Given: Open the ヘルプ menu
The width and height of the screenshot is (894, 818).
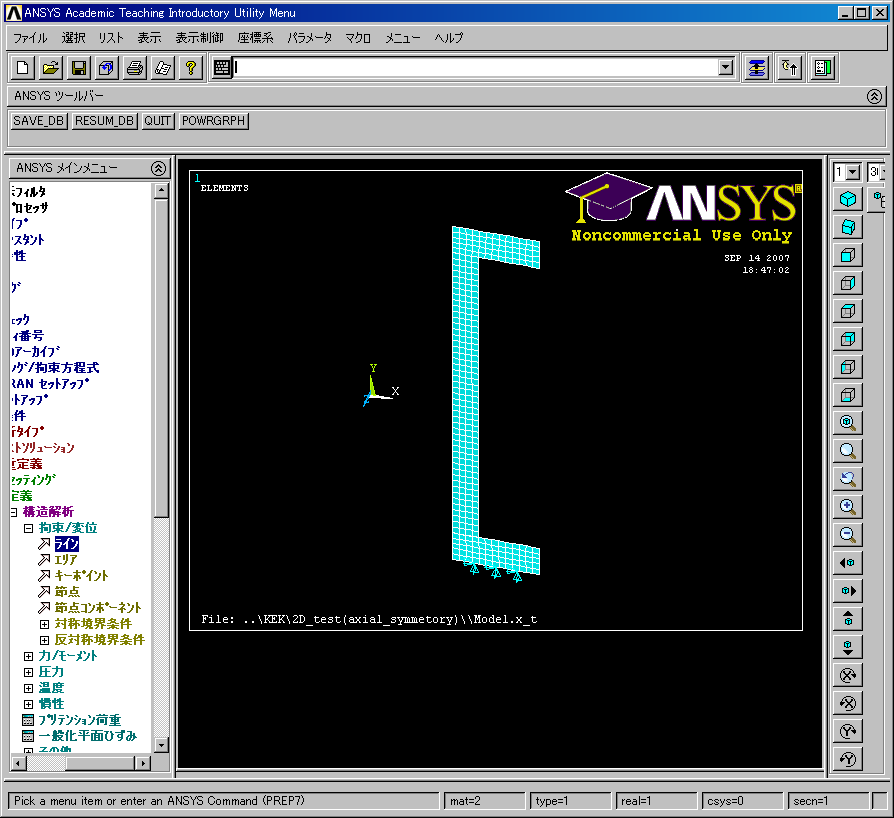Looking at the screenshot, I should click(x=449, y=38).
